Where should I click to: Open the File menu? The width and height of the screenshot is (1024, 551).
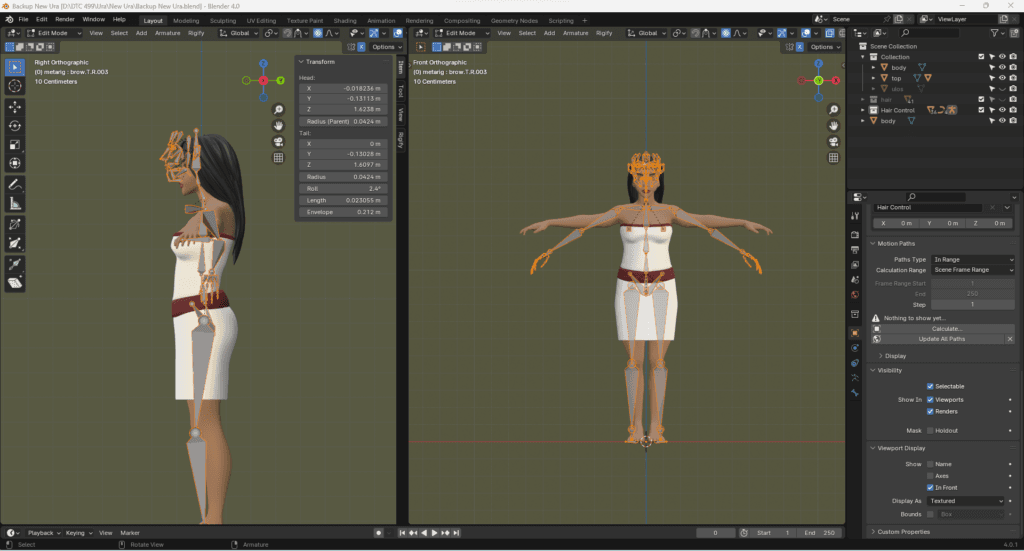24,20
